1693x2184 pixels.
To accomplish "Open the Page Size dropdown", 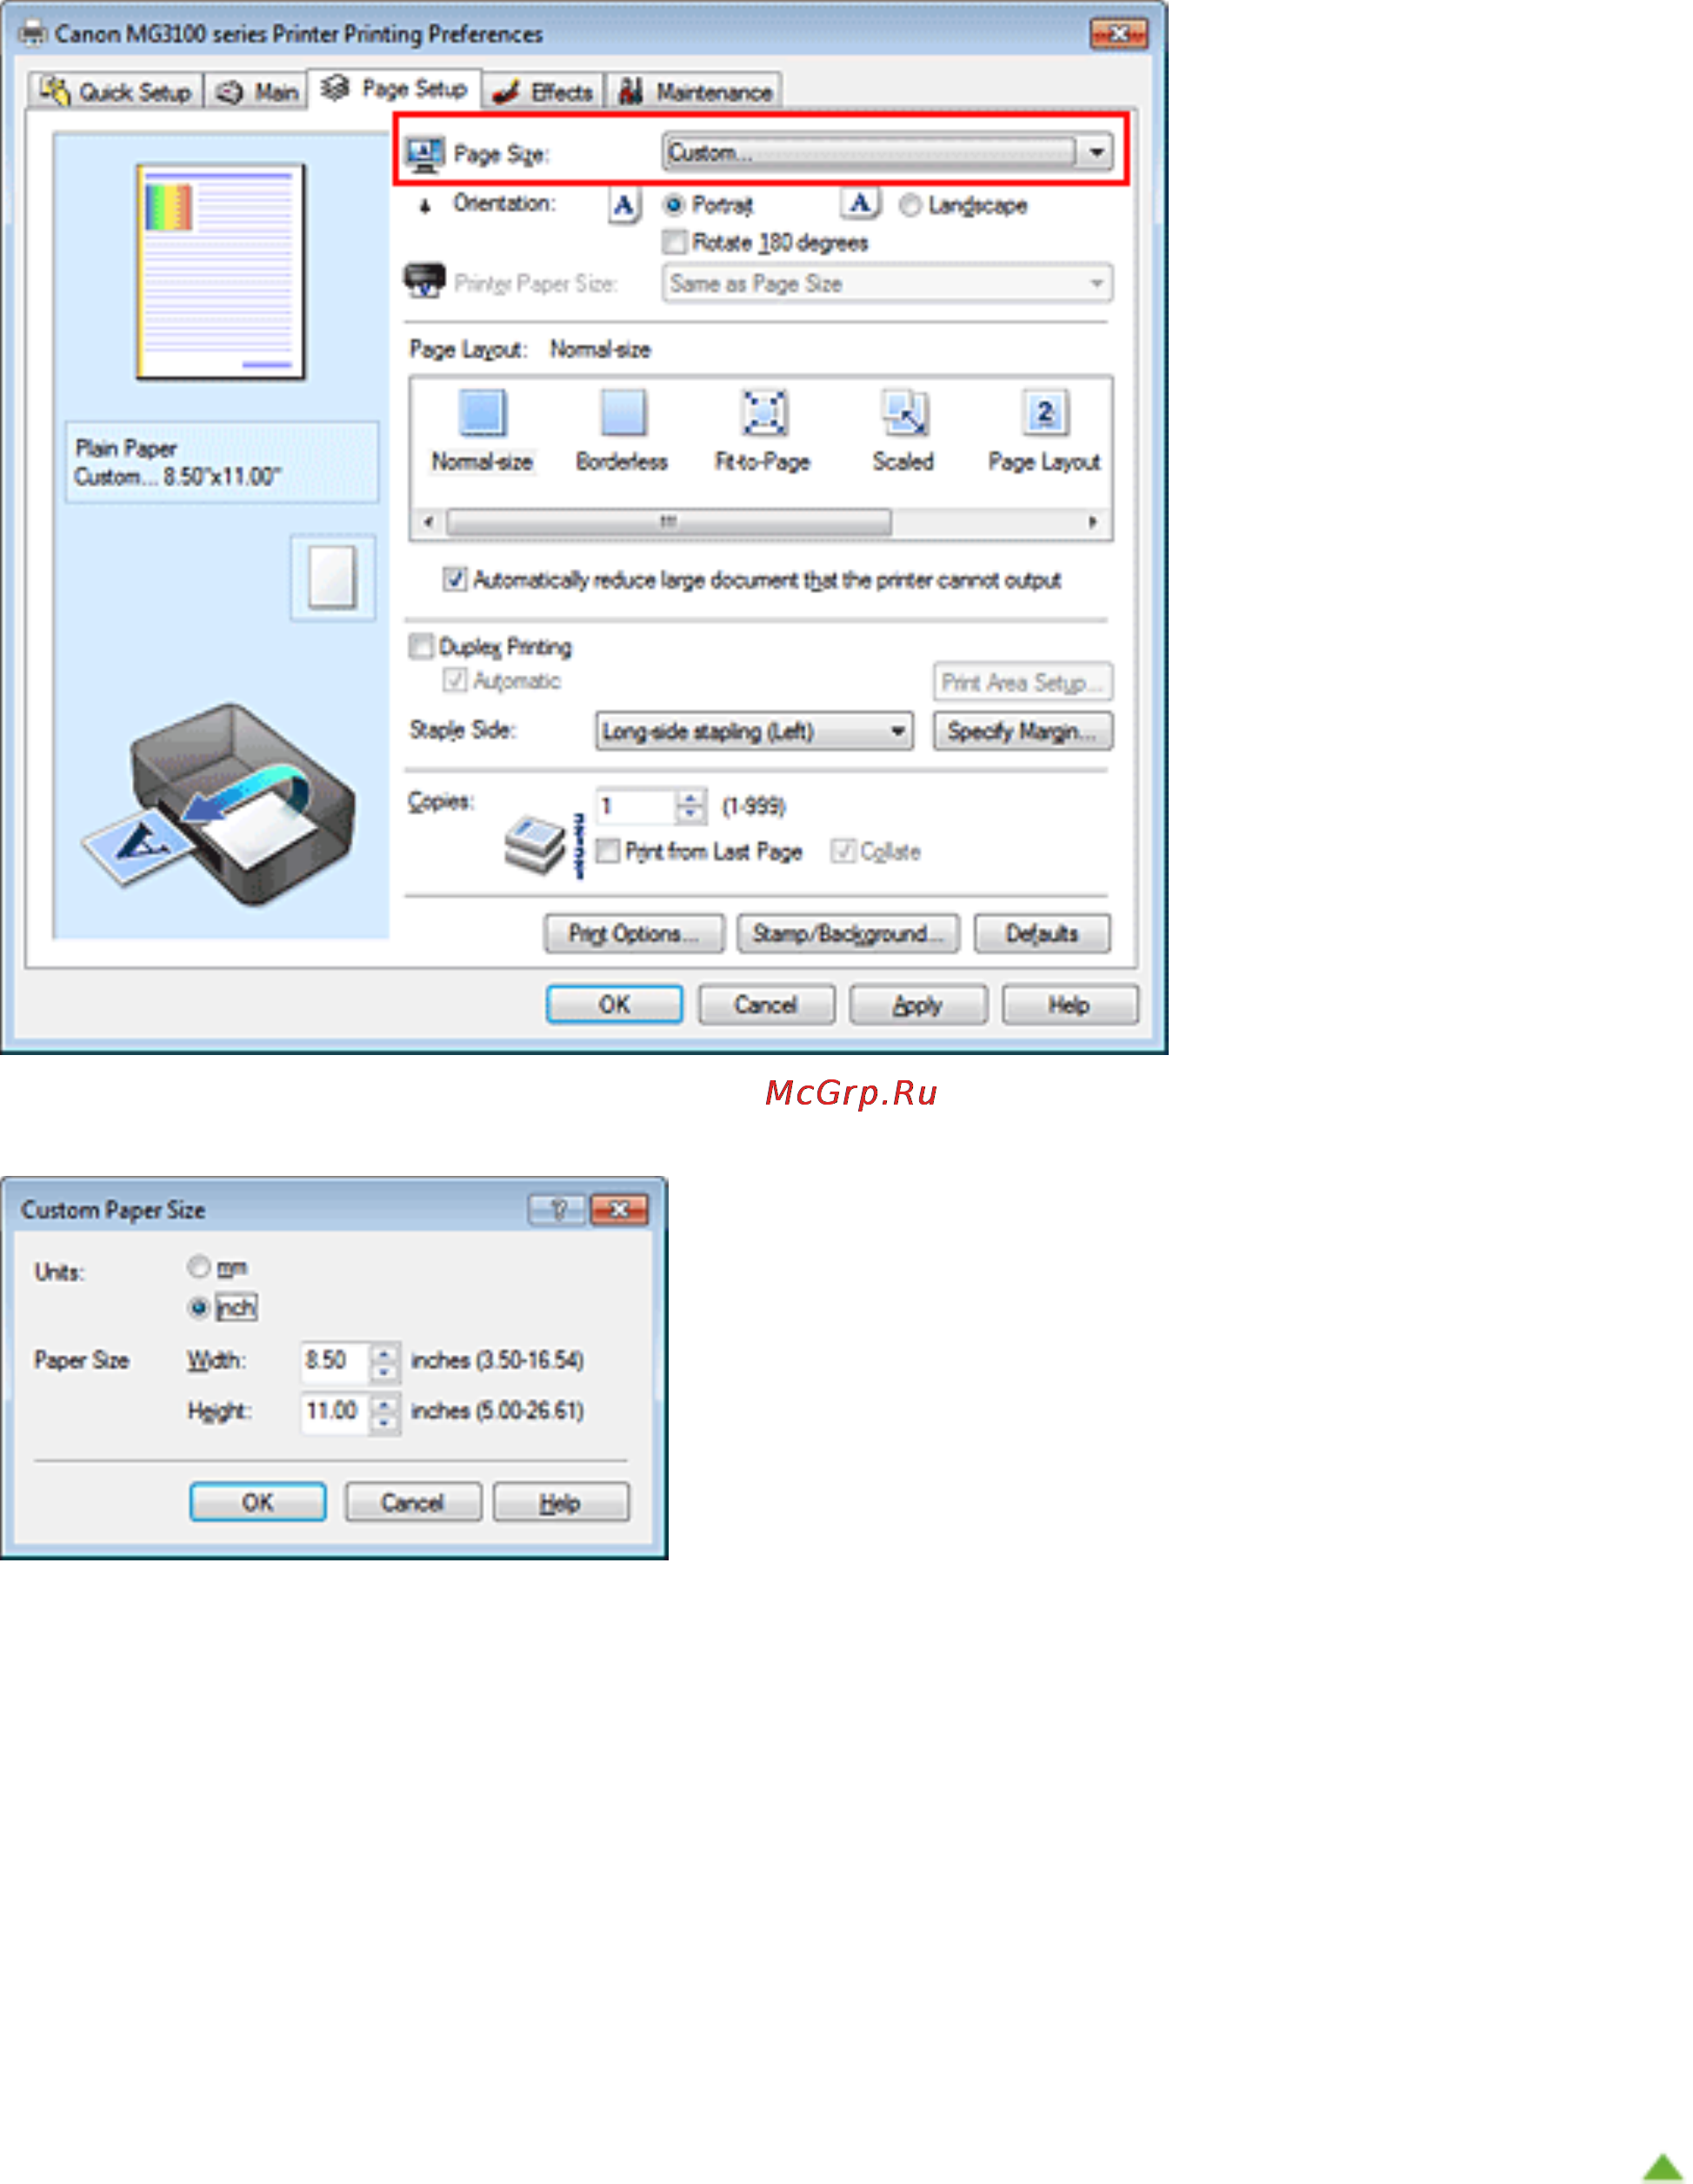I will tap(888, 153).
